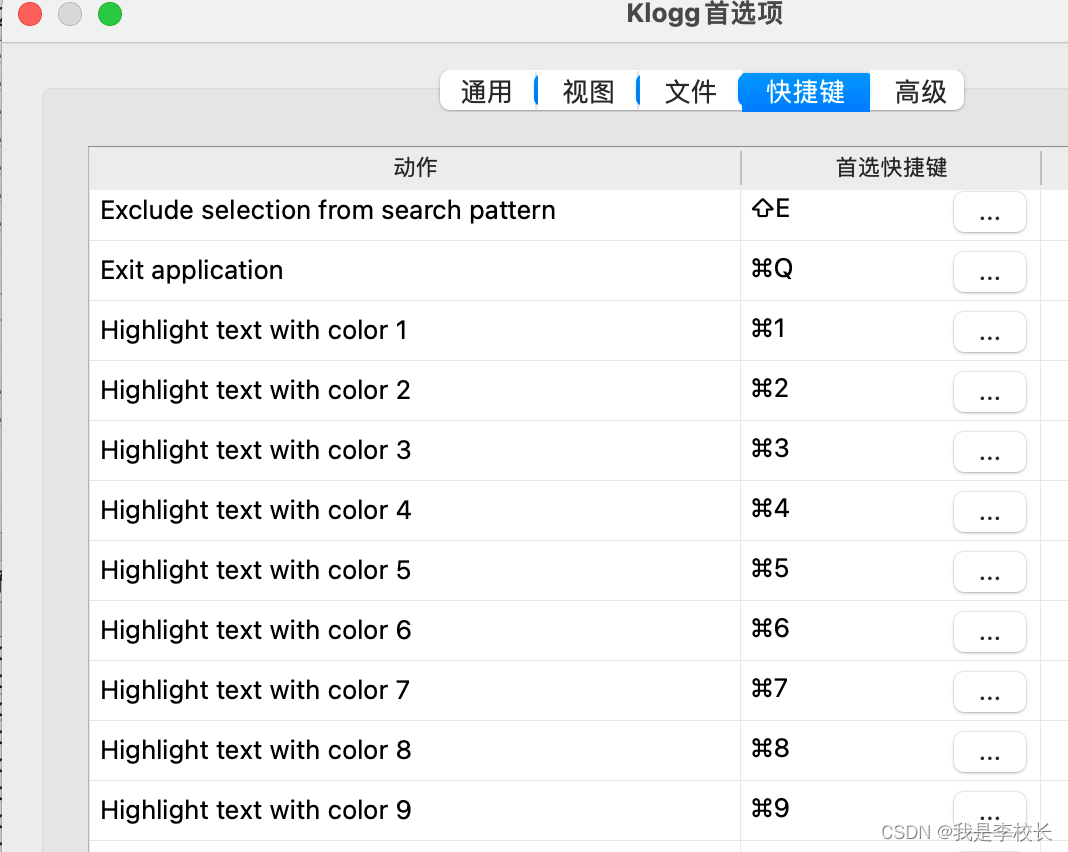Edit shortcut of Highlight text with color 3
The height and width of the screenshot is (852, 1068).
pos(989,452)
